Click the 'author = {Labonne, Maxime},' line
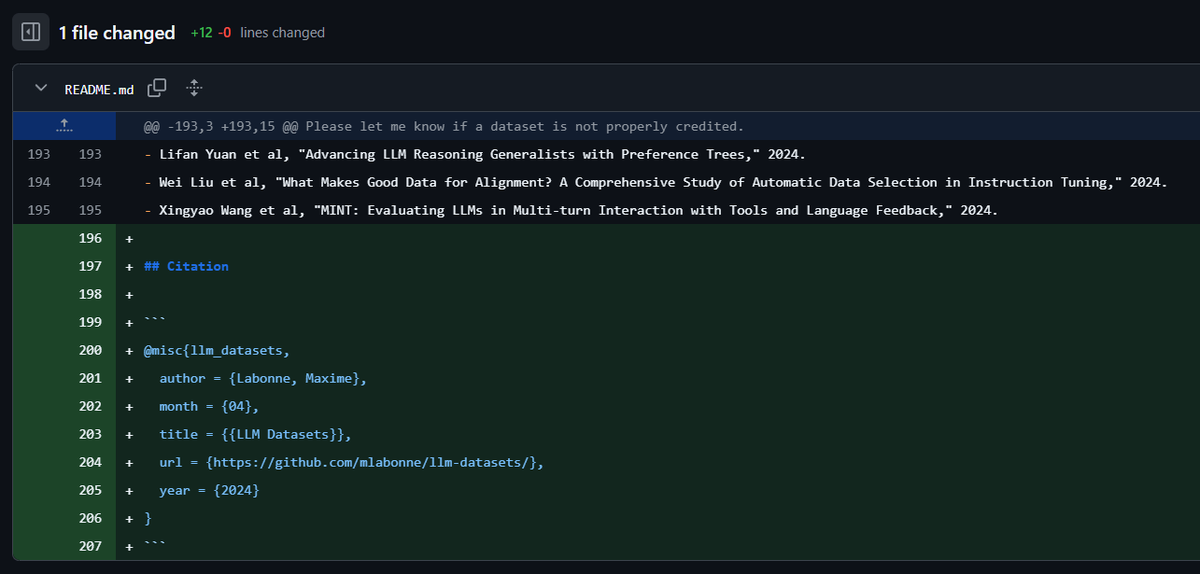 tap(263, 378)
